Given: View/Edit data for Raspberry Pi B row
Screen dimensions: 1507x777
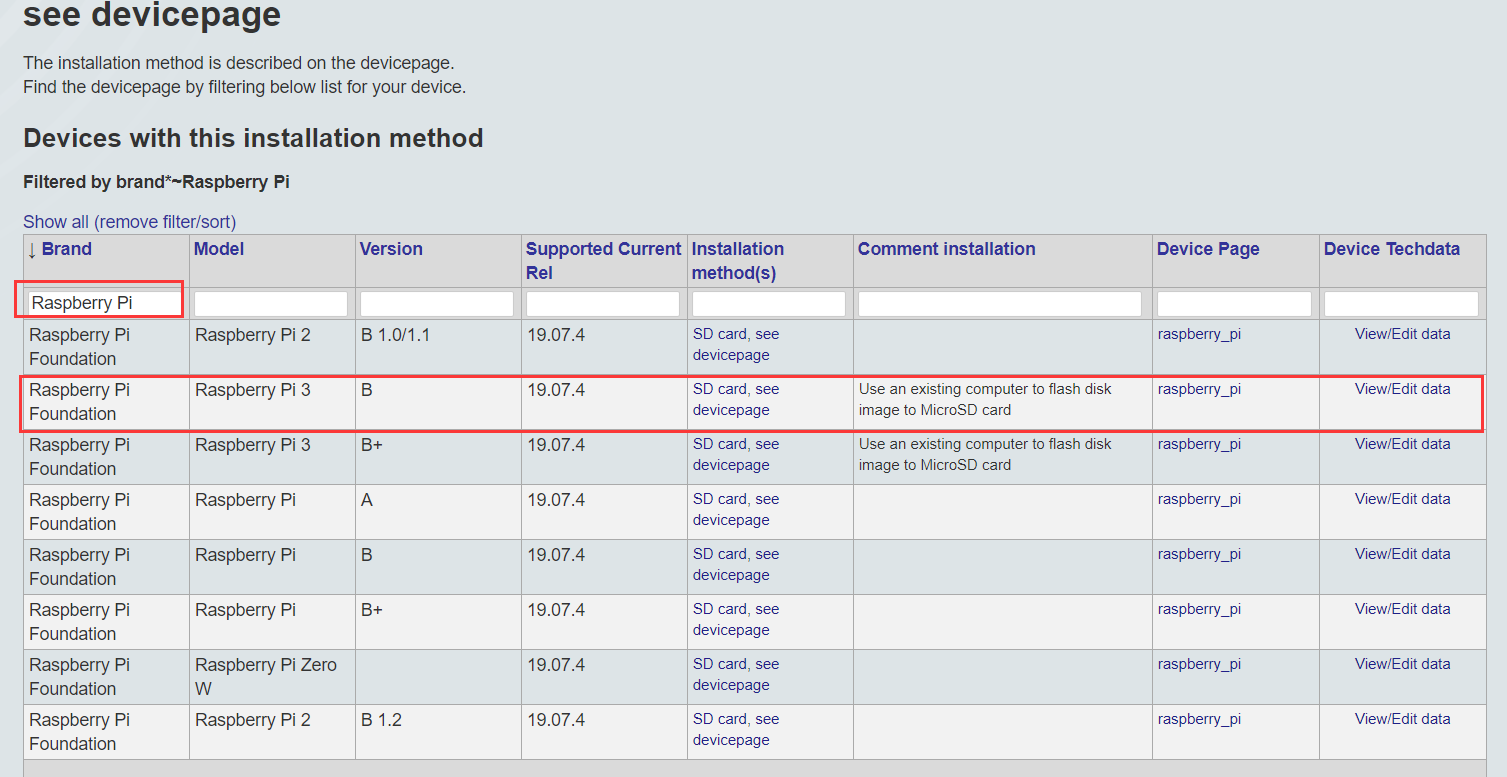Looking at the screenshot, I should pos(1402,554).
